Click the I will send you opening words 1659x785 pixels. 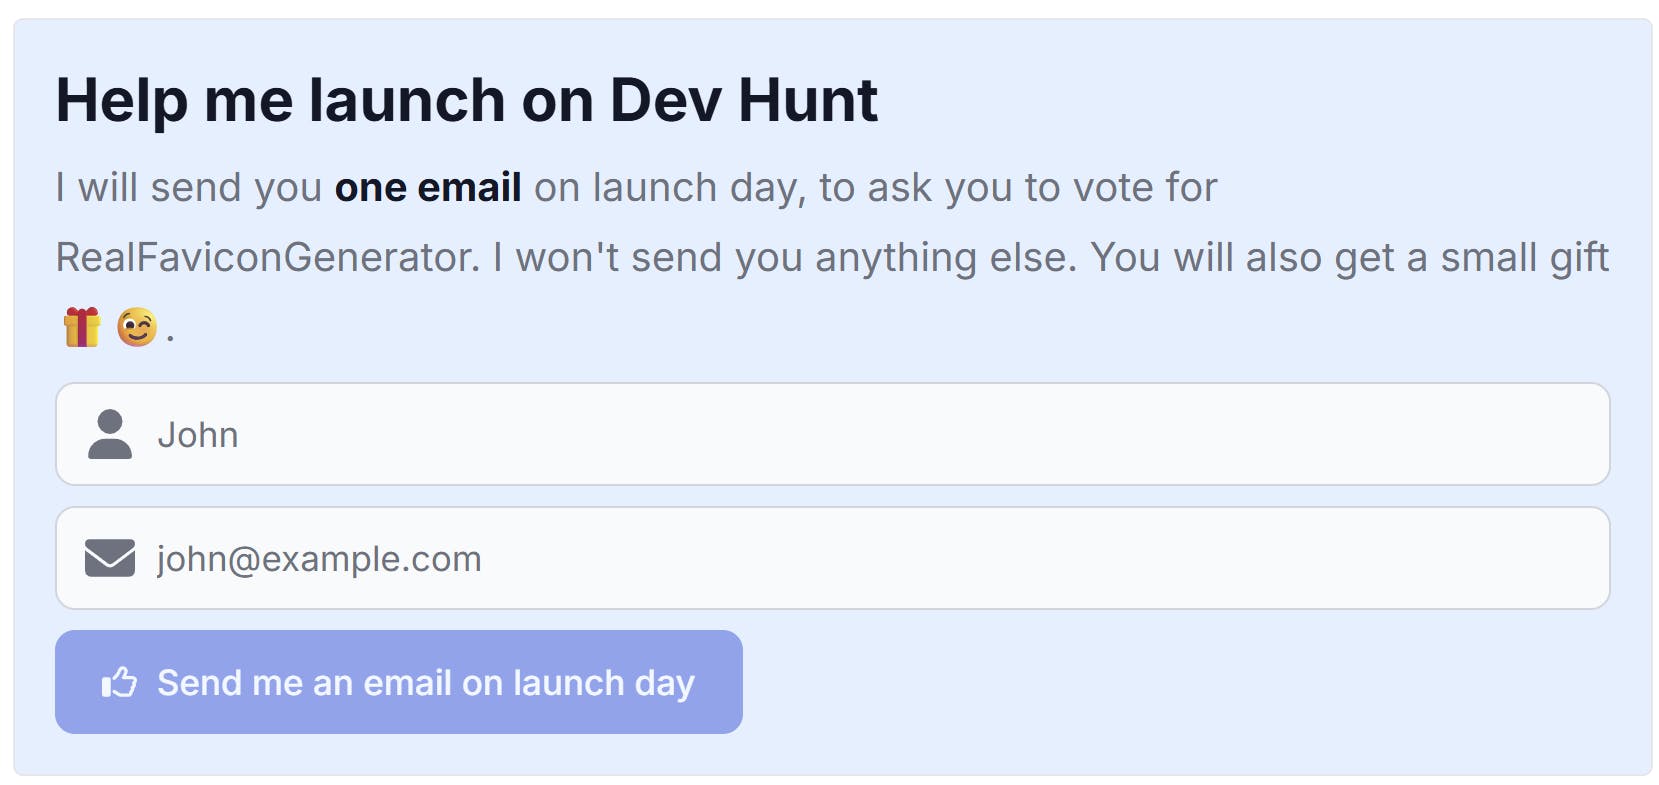189,188
